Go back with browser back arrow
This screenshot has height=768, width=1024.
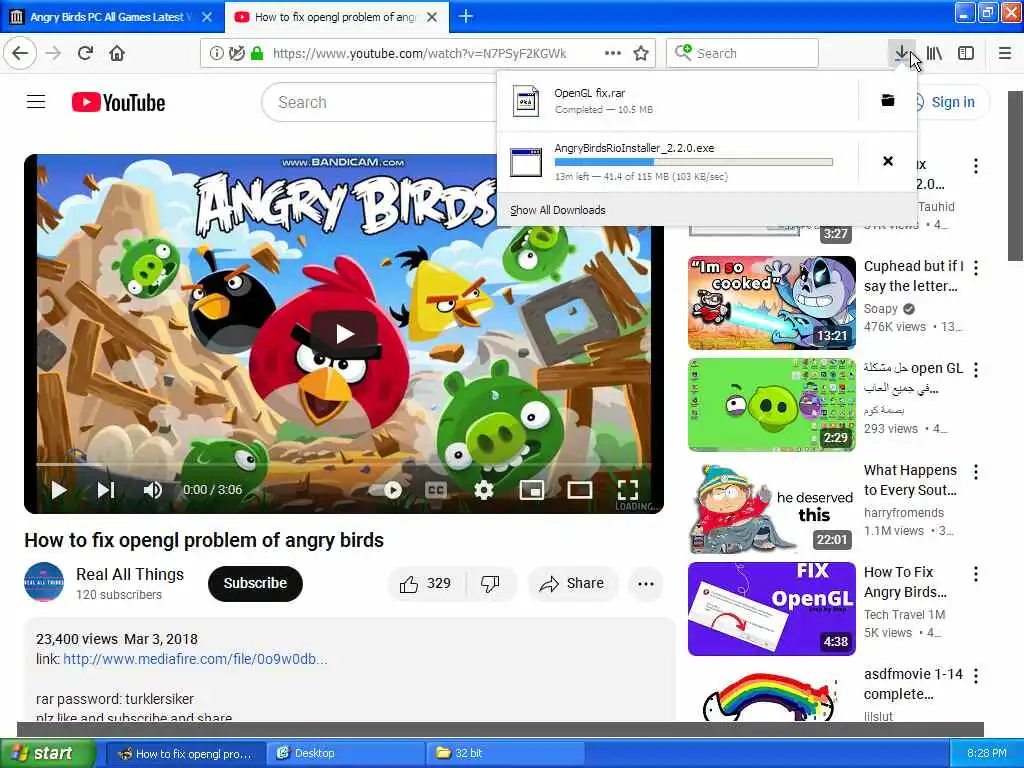pos(20,53)
